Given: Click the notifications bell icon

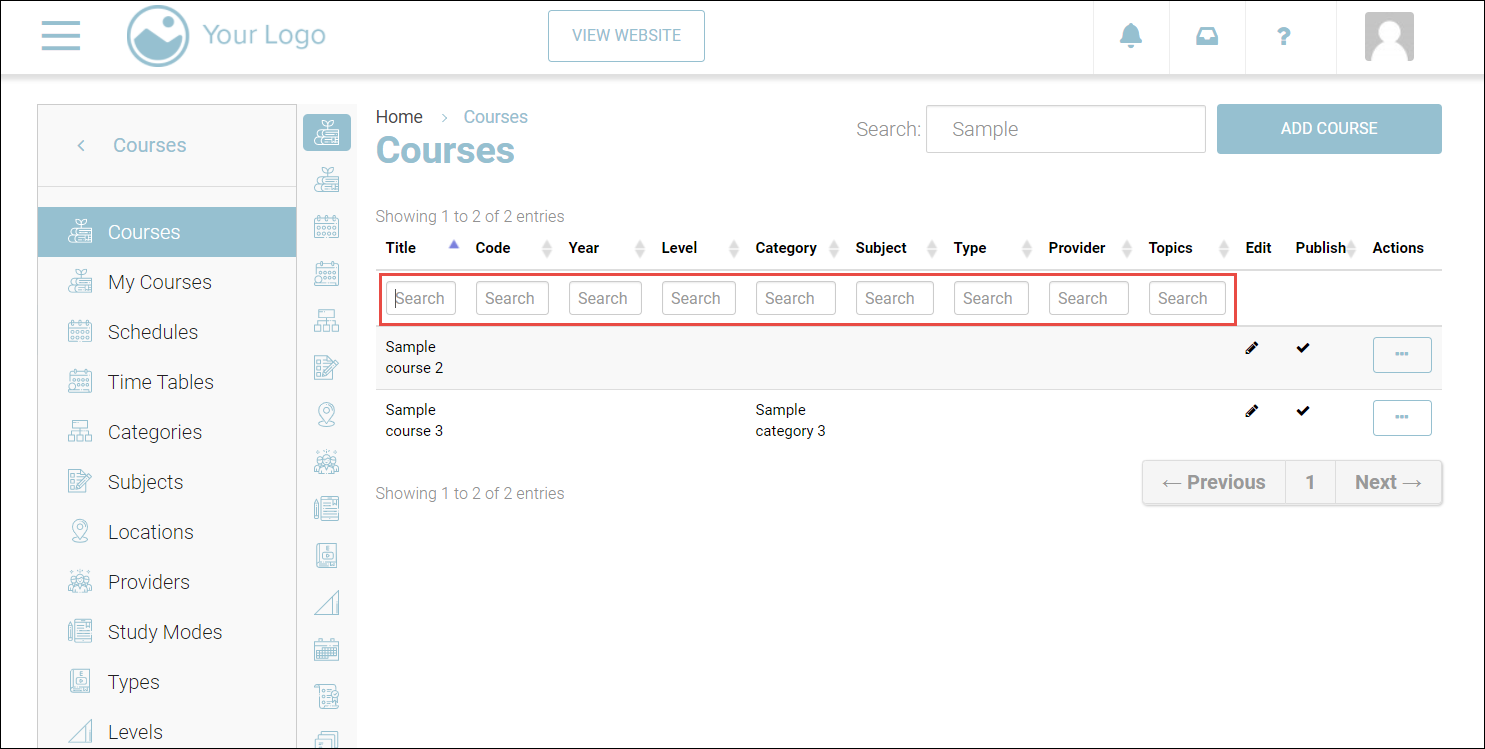Looking at the screenshot, I should coord(1130,36).
